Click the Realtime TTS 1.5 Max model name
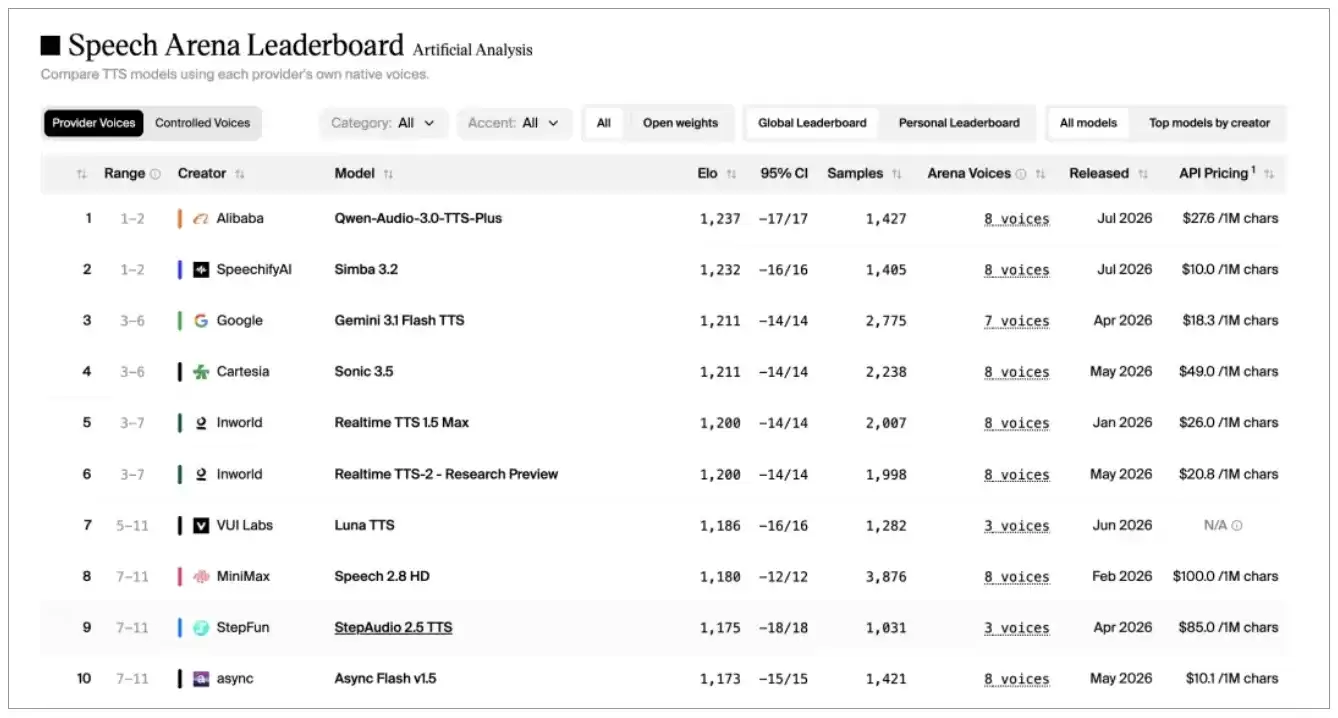The height and width of the screenshot is (718, 1338). click(x=402, y=422)
